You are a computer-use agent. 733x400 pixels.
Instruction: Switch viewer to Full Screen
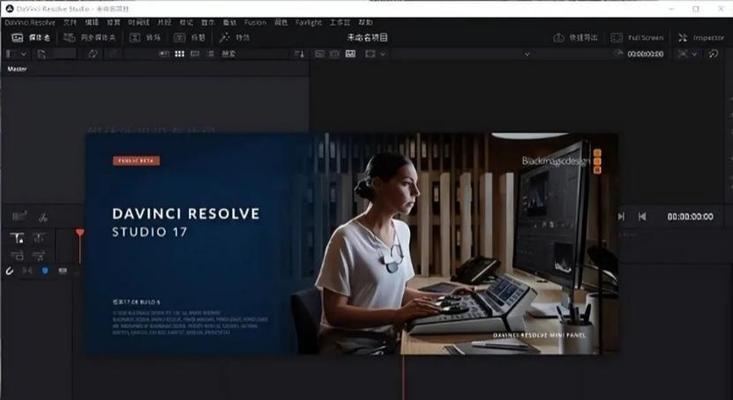[637, 38]
